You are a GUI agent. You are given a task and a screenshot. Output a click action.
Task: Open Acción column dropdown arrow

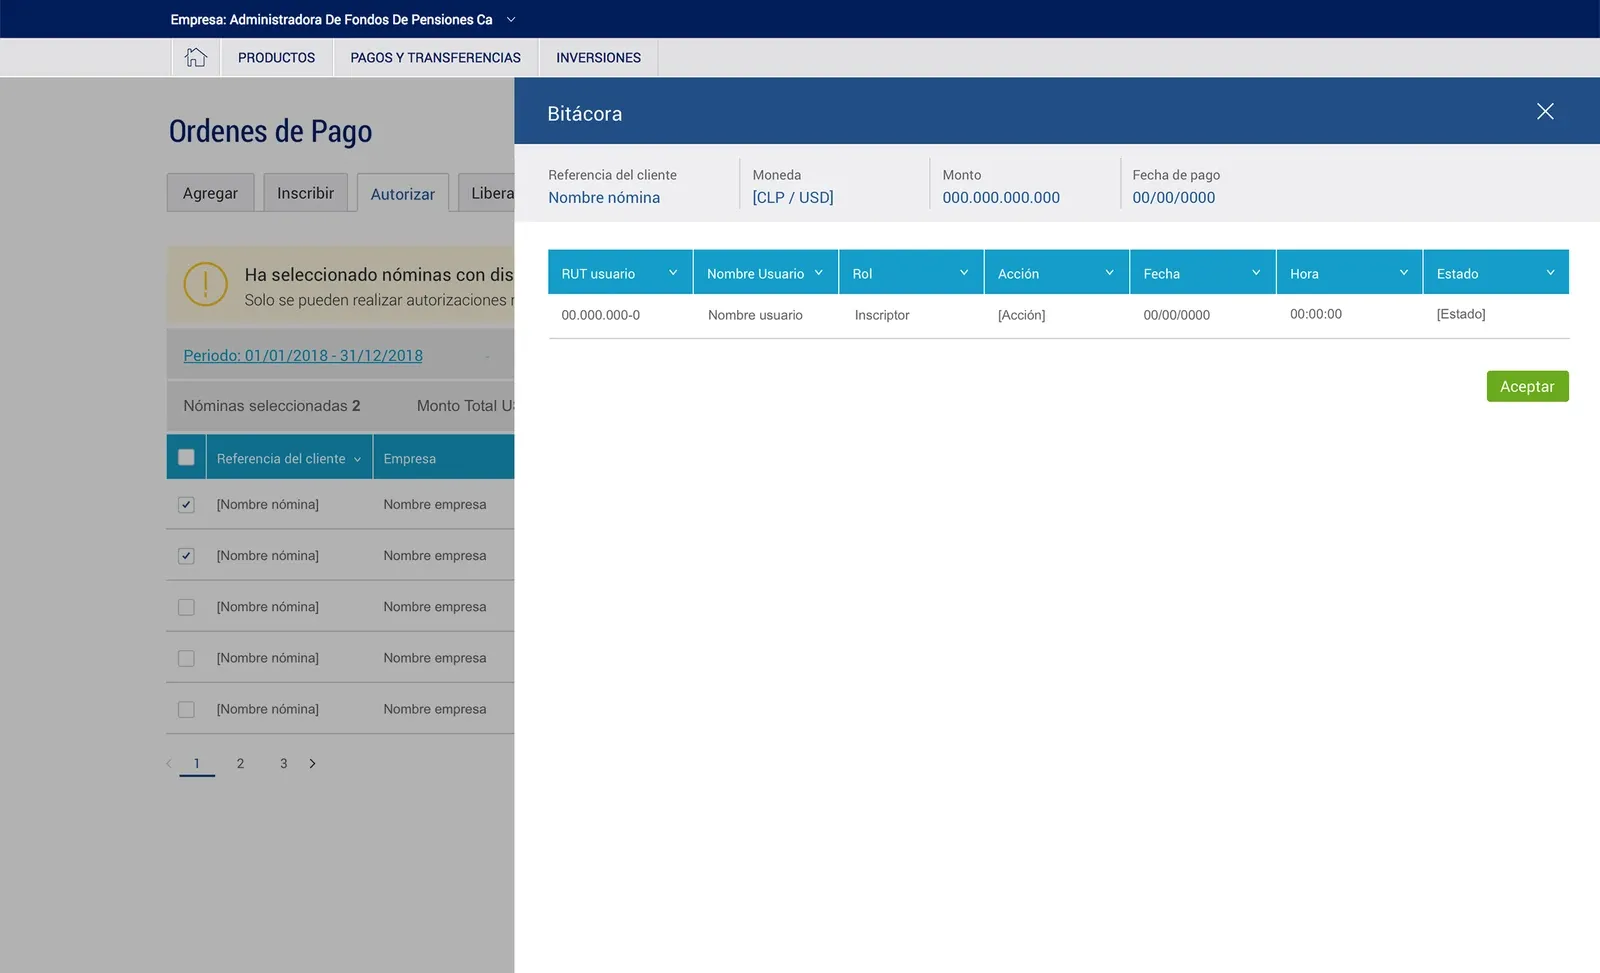(1109, 272)
